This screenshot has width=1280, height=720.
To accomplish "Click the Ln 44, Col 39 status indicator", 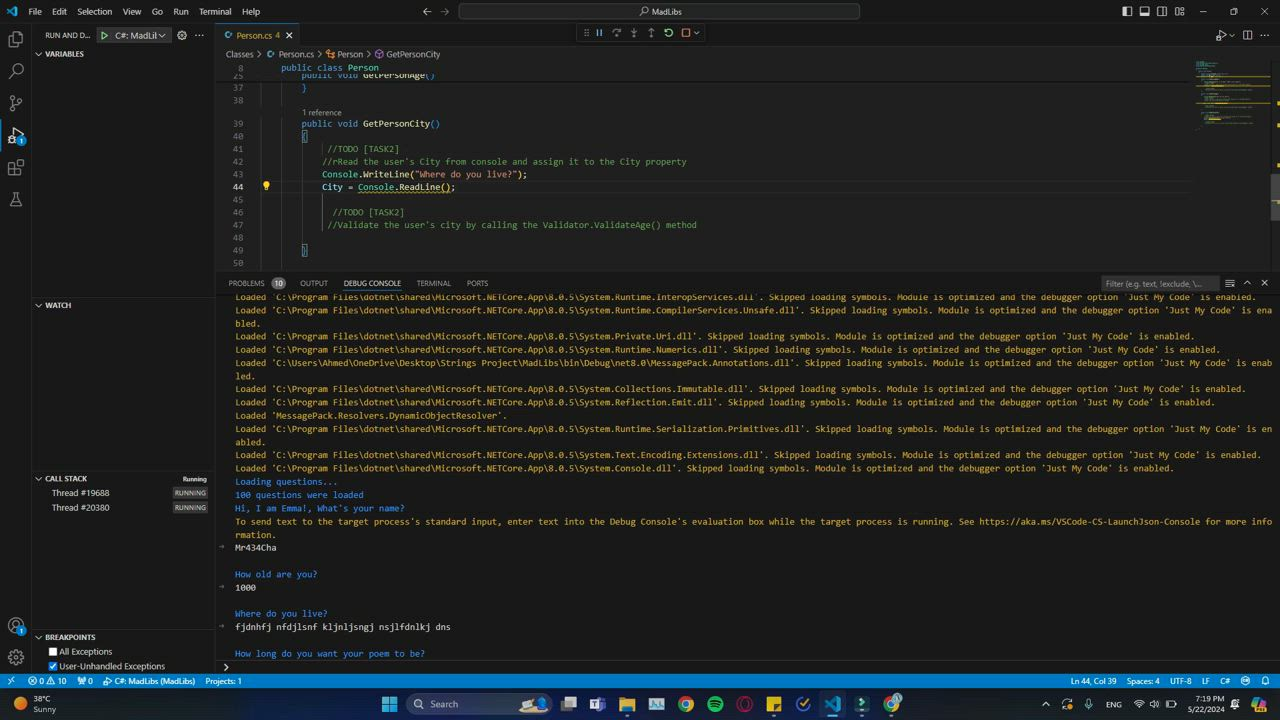I will click(1093, 681).
